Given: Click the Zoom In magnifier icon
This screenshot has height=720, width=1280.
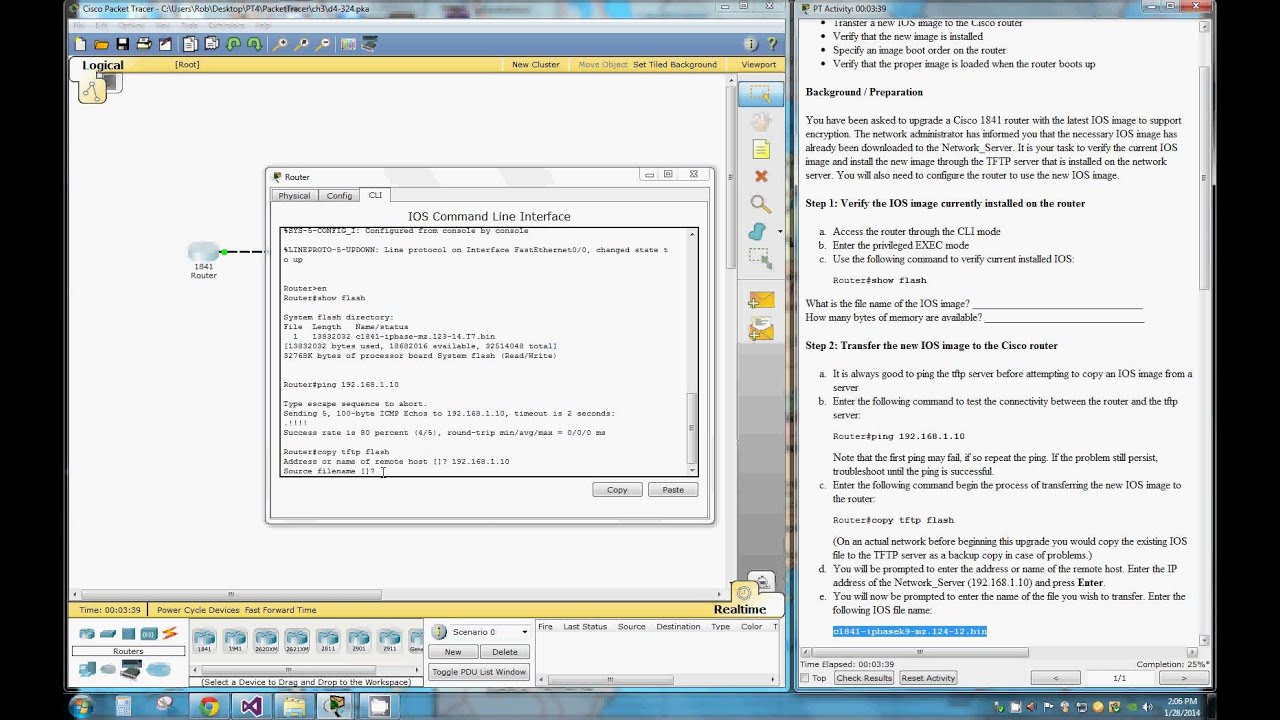Looking at the screenshot, I should pyautogui.click(x=280, y=44).
